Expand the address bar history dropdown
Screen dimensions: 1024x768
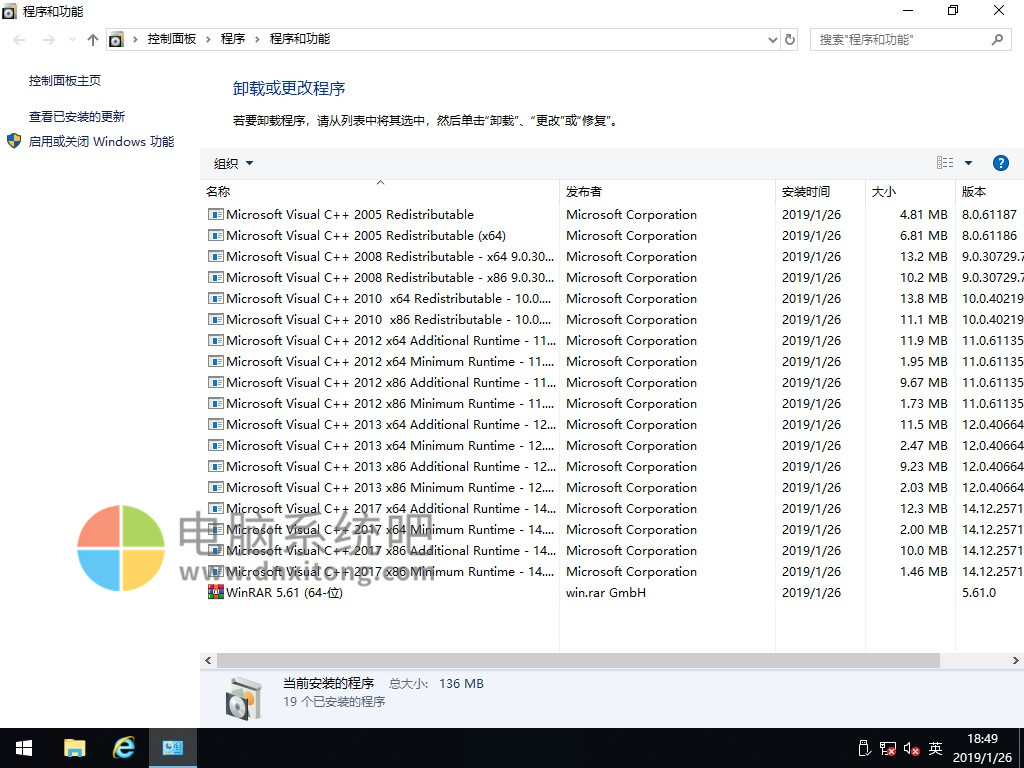pyautogui.click(x=773, y=39)
